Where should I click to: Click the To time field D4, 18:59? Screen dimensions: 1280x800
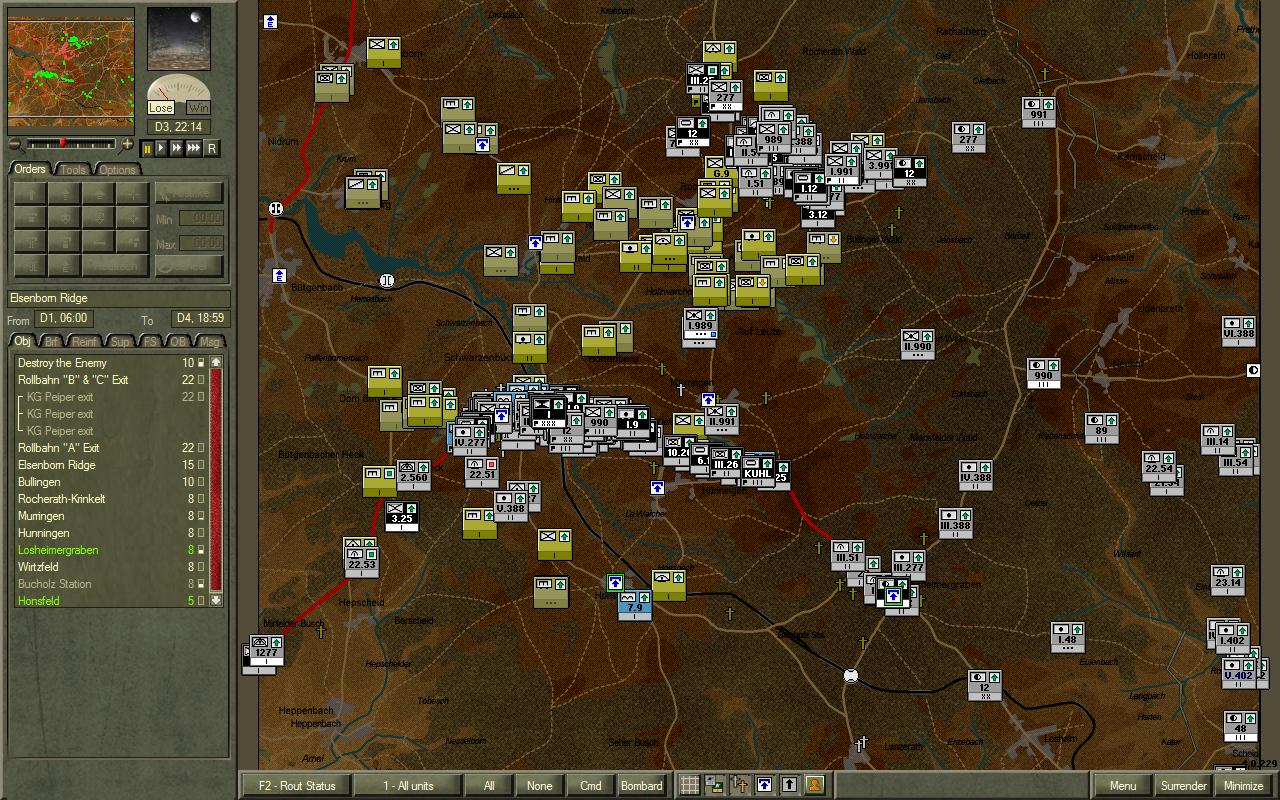[x=201, y=318]
